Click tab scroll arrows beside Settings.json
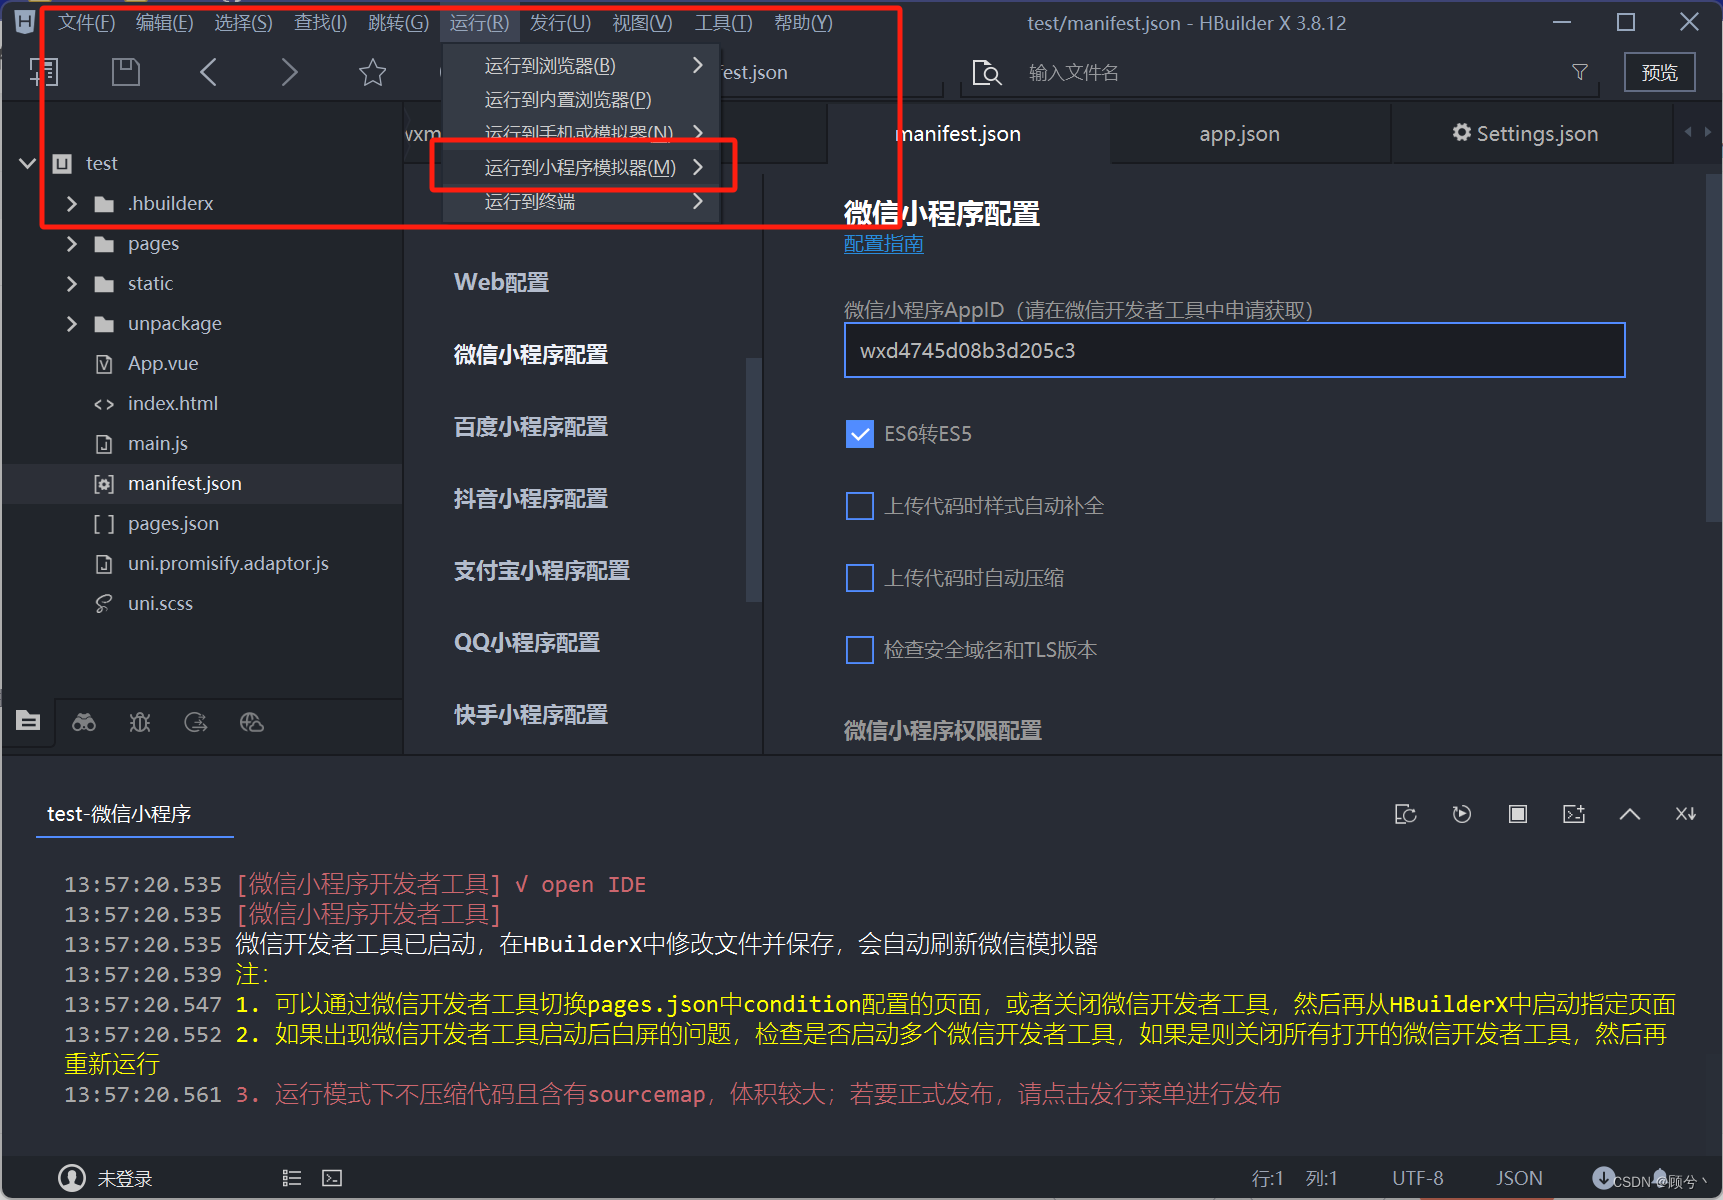 tap(1698, 132)
